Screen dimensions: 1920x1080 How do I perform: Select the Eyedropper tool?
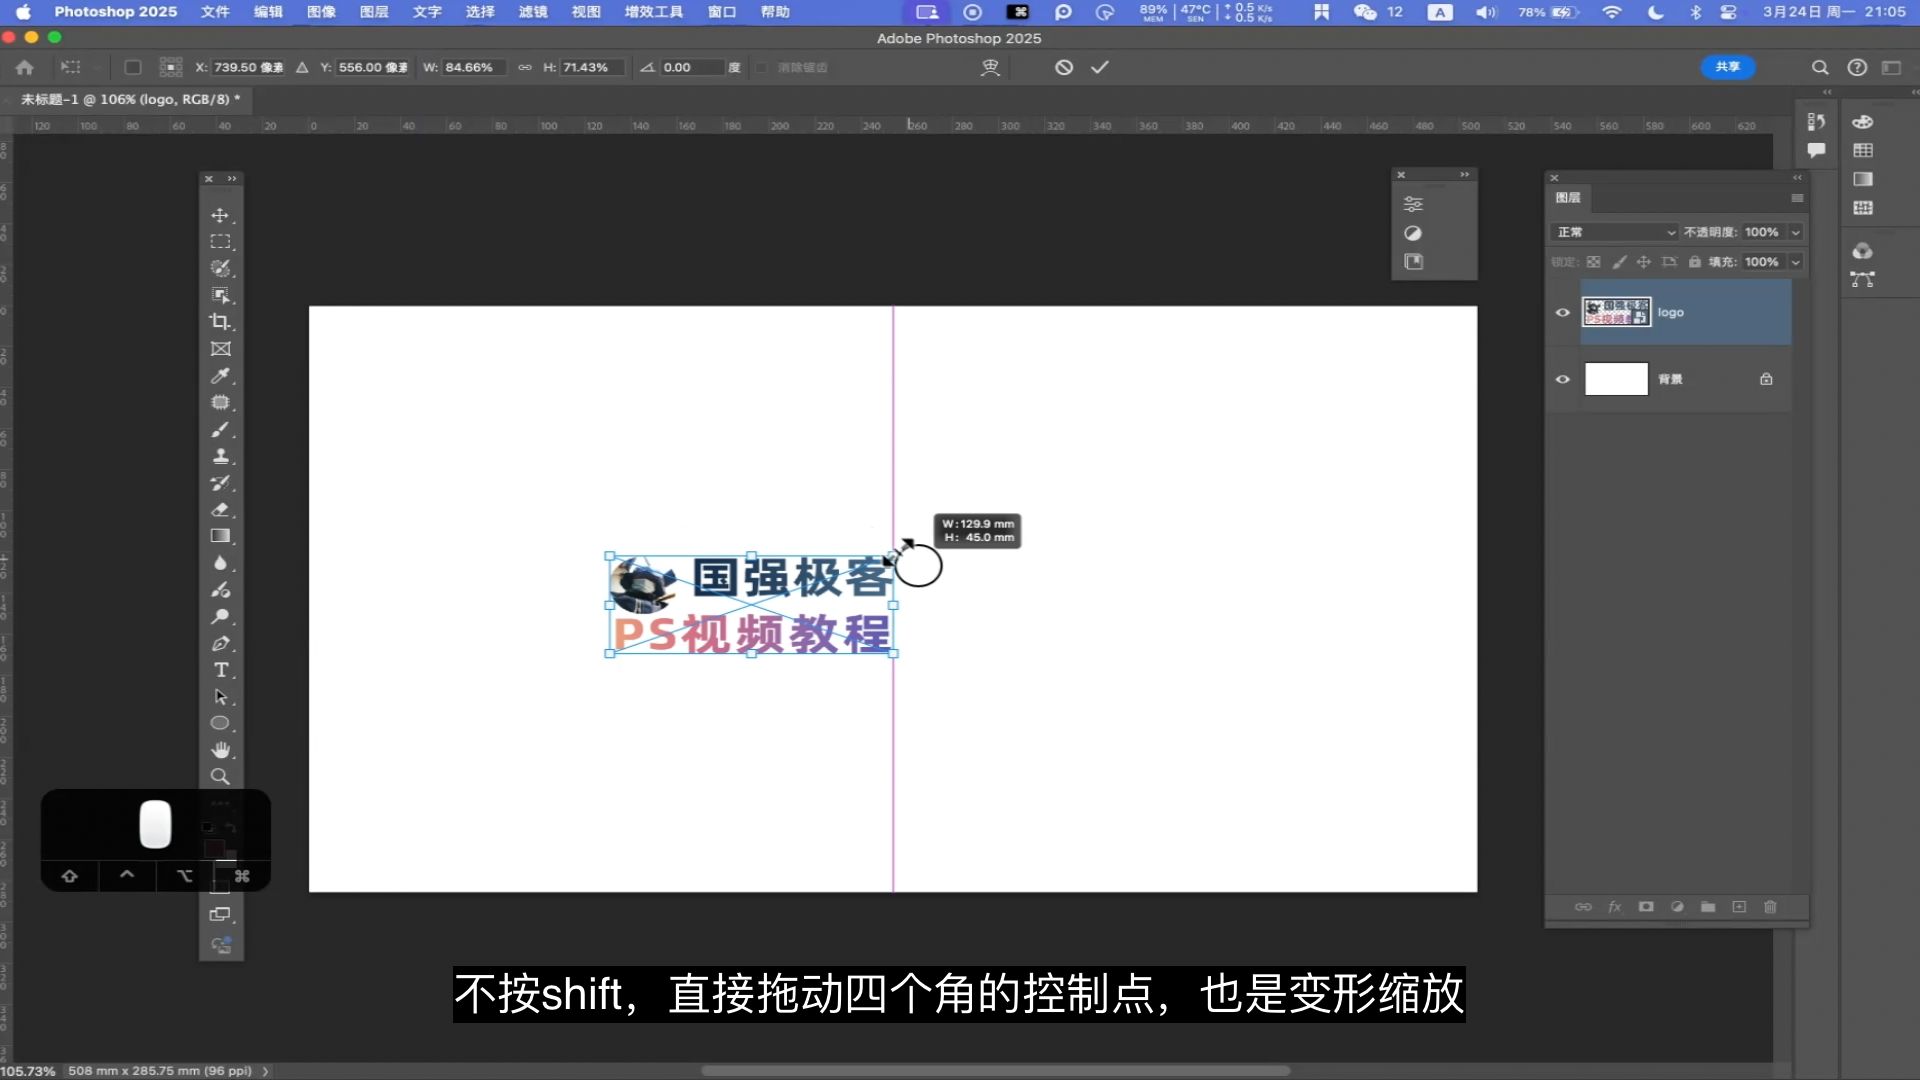[220, 376]
